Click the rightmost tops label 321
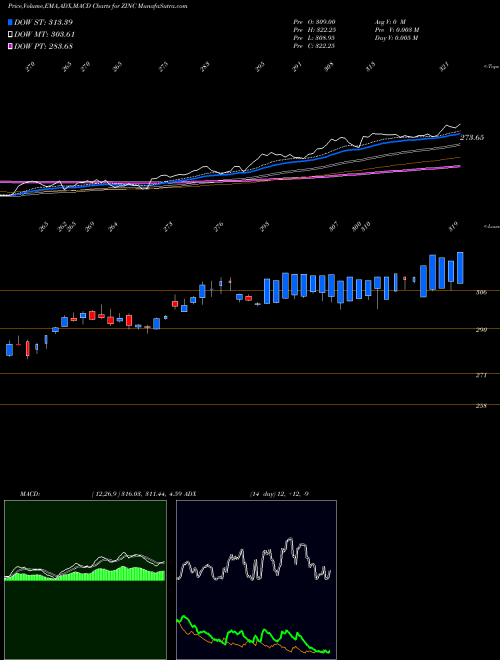 [444, 67]
